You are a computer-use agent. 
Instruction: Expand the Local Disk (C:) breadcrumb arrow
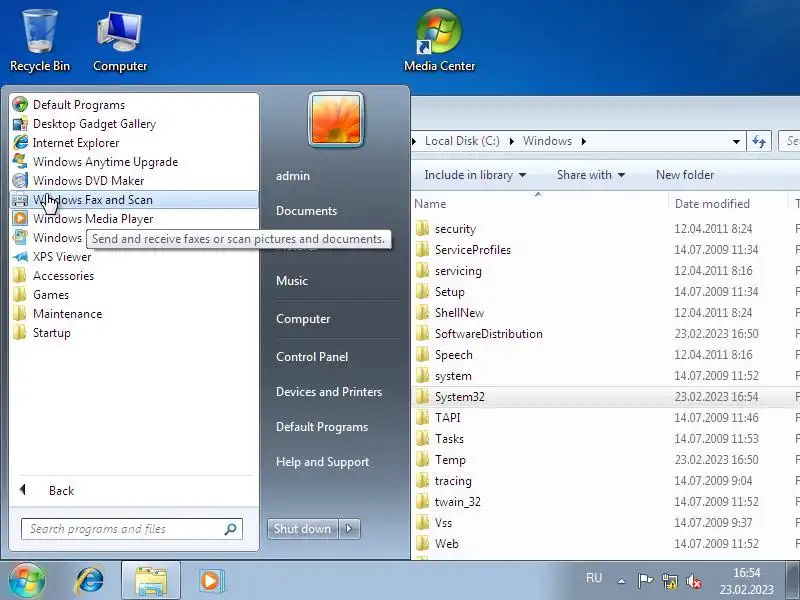point(511,141)
